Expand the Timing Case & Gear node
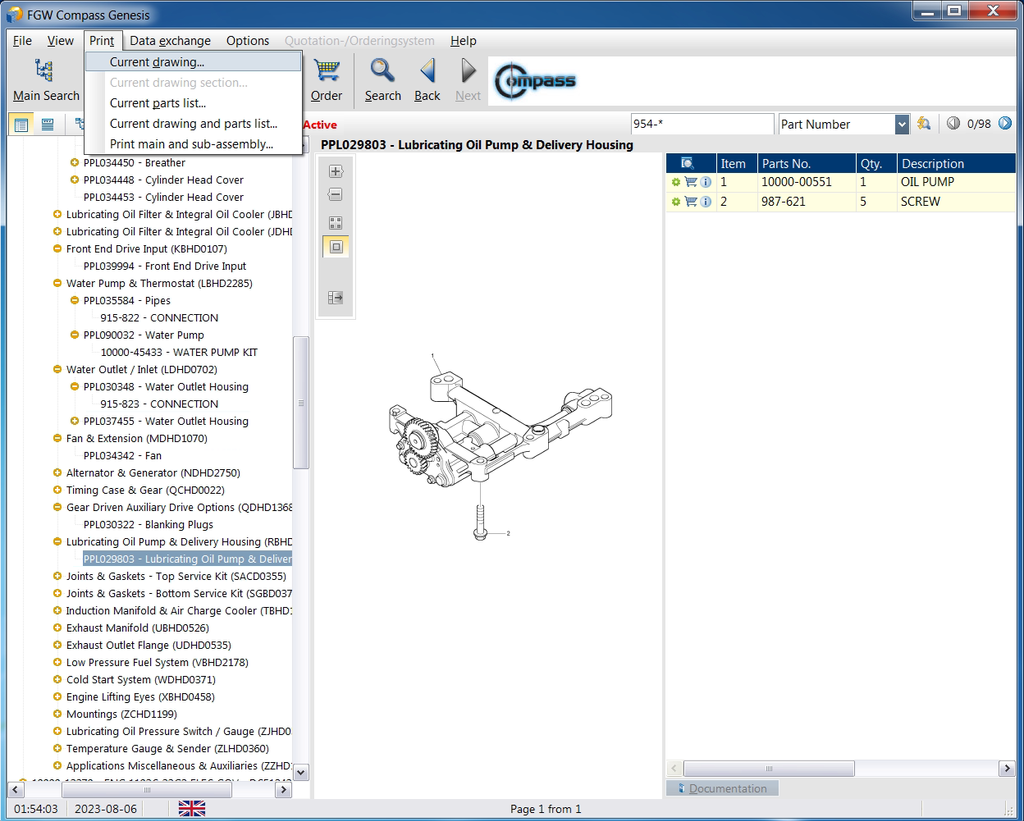This screenshot has width=1024, height=821. point(57,491)
